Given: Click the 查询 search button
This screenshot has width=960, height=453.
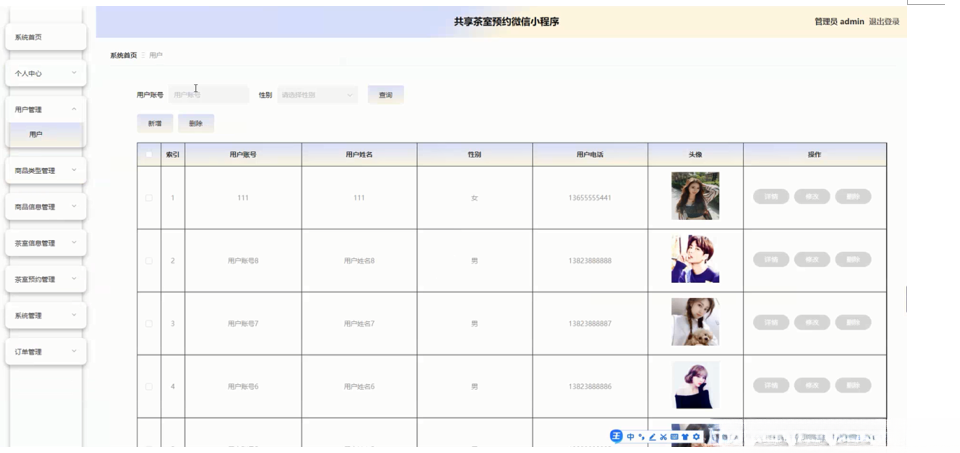Looking at the screenshot, I should 386,95.
